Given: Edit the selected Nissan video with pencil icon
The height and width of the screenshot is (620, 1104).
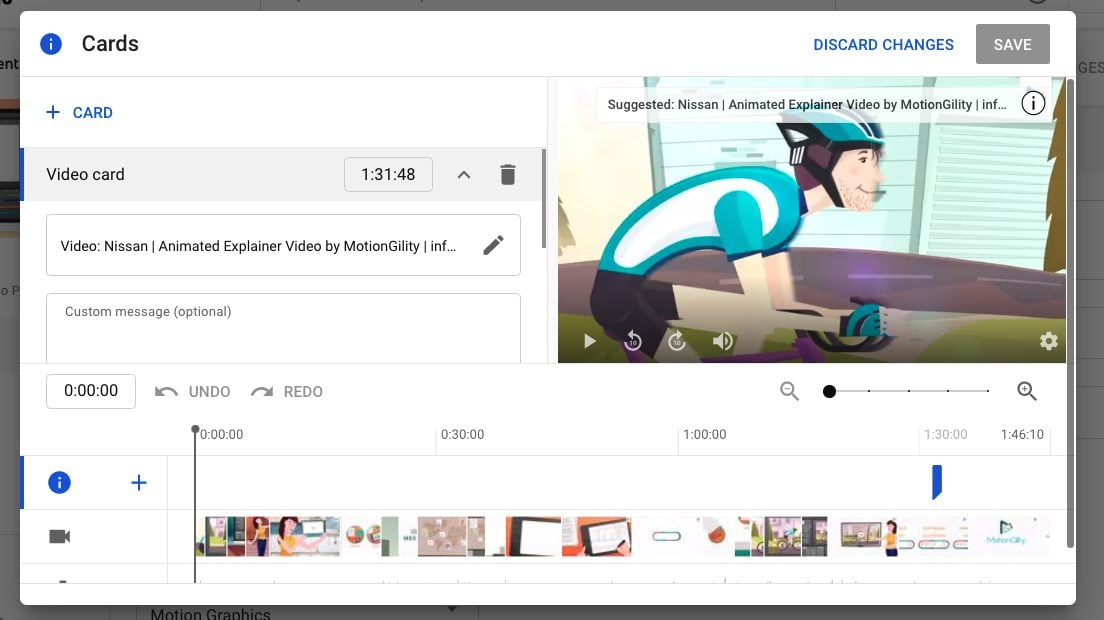Looking at the screenshot, I should tap(494, 245).
